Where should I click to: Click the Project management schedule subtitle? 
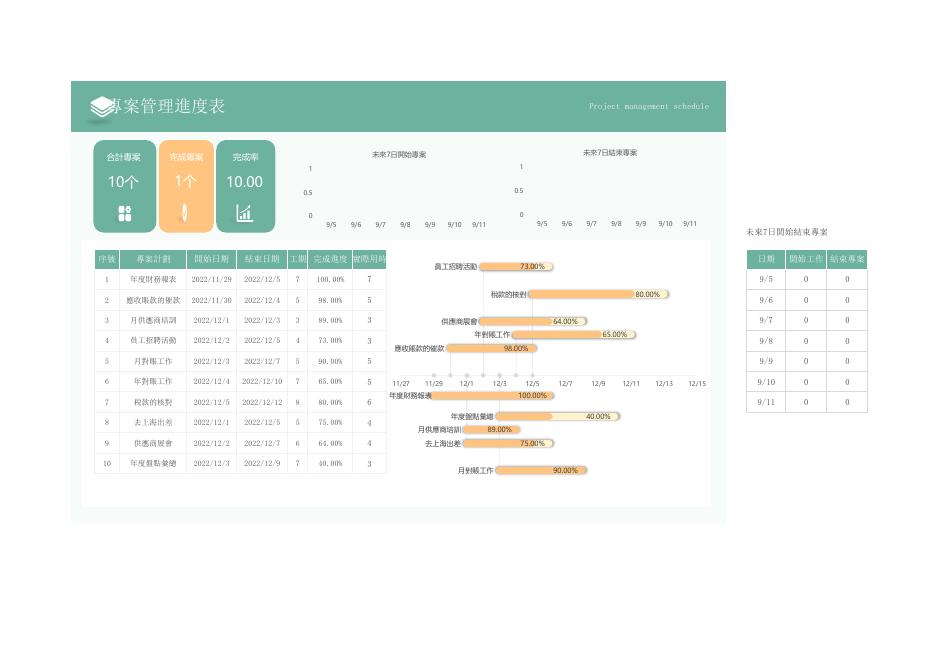649,106
